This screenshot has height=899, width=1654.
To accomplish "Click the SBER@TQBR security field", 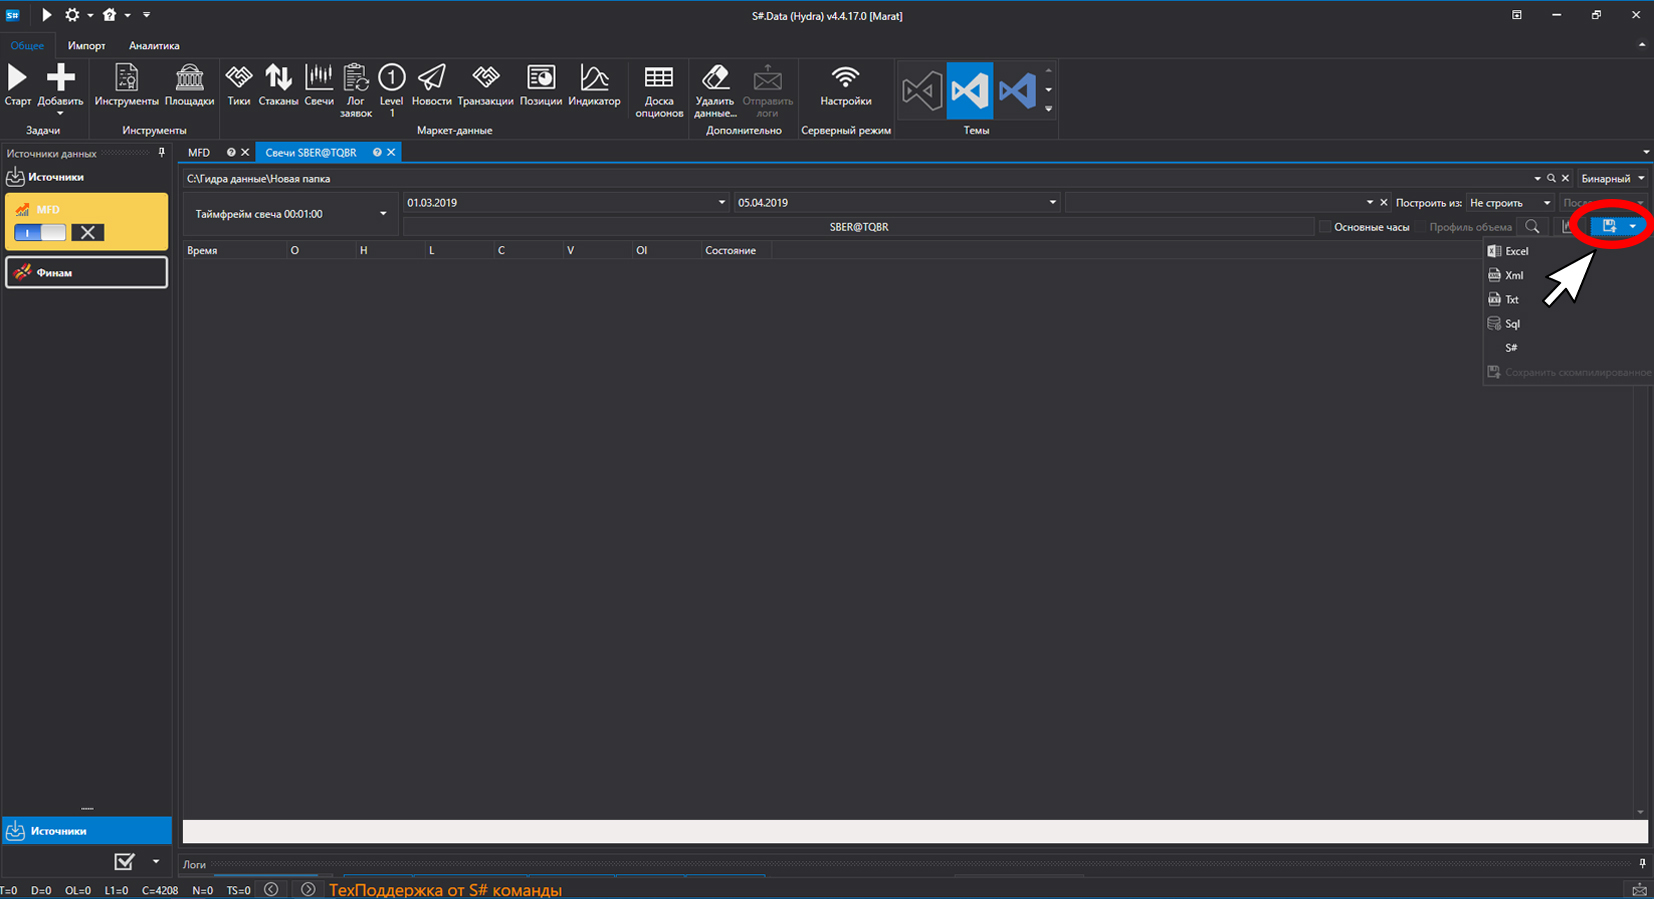I will point(858,227).
